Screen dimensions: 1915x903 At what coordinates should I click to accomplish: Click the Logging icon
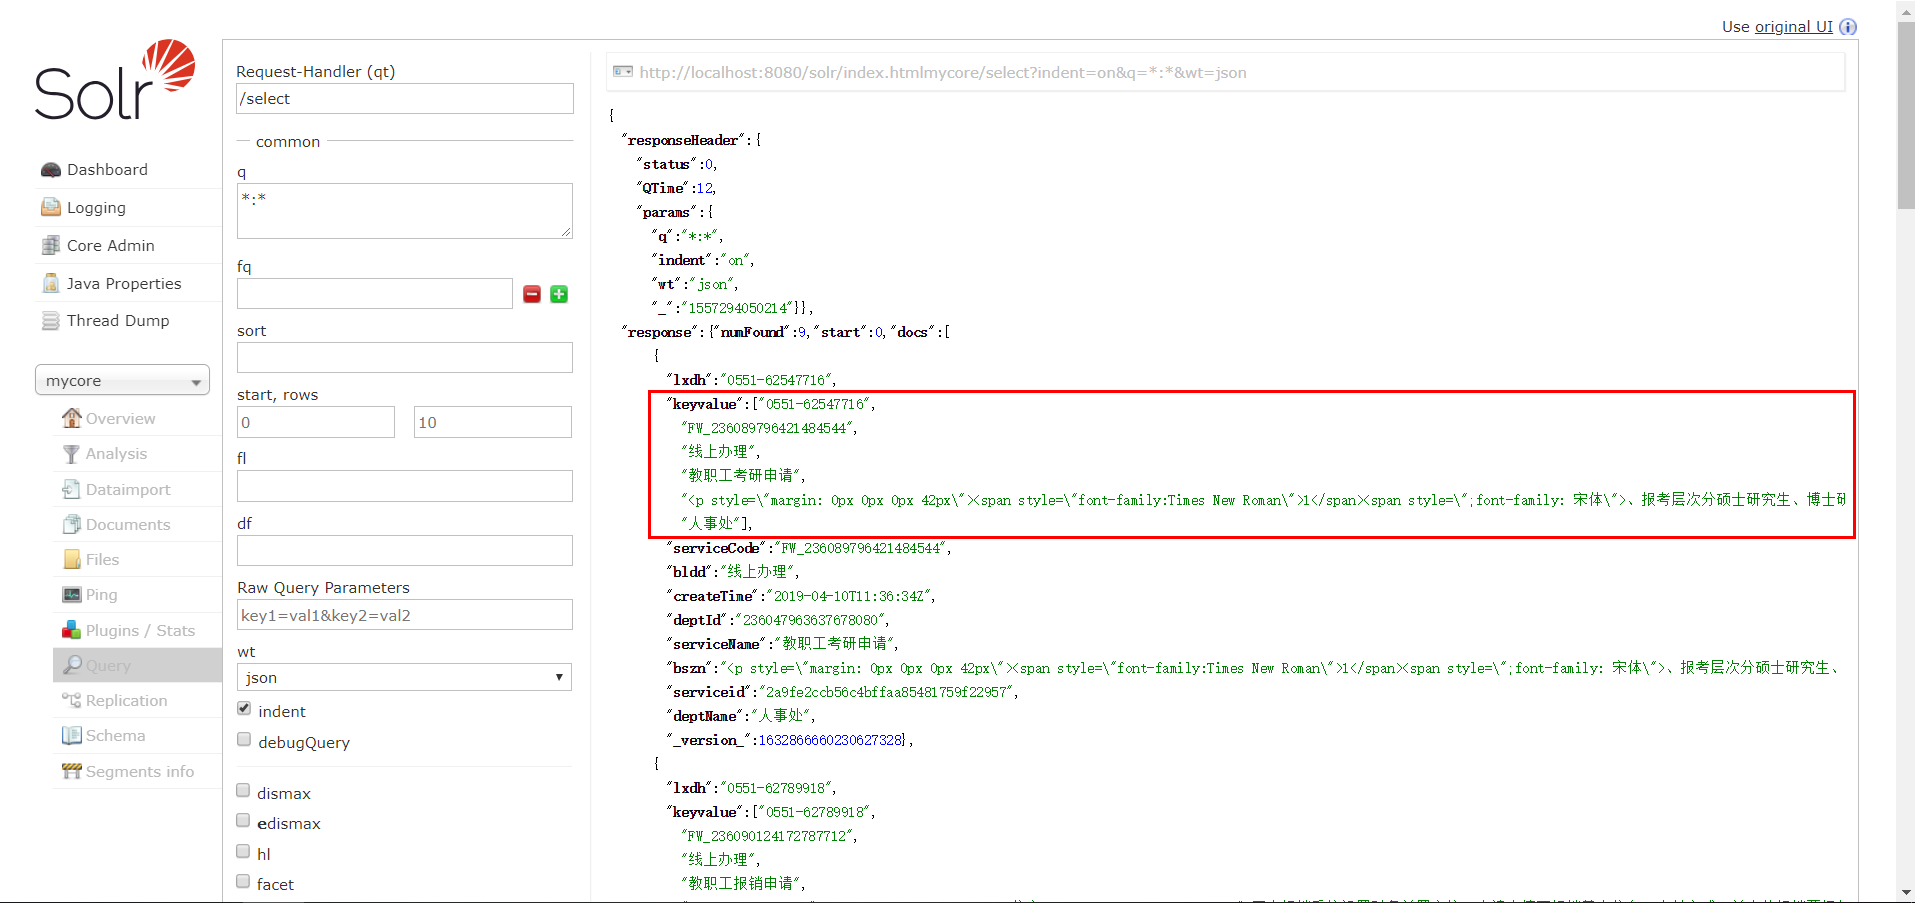pos(51,207)
